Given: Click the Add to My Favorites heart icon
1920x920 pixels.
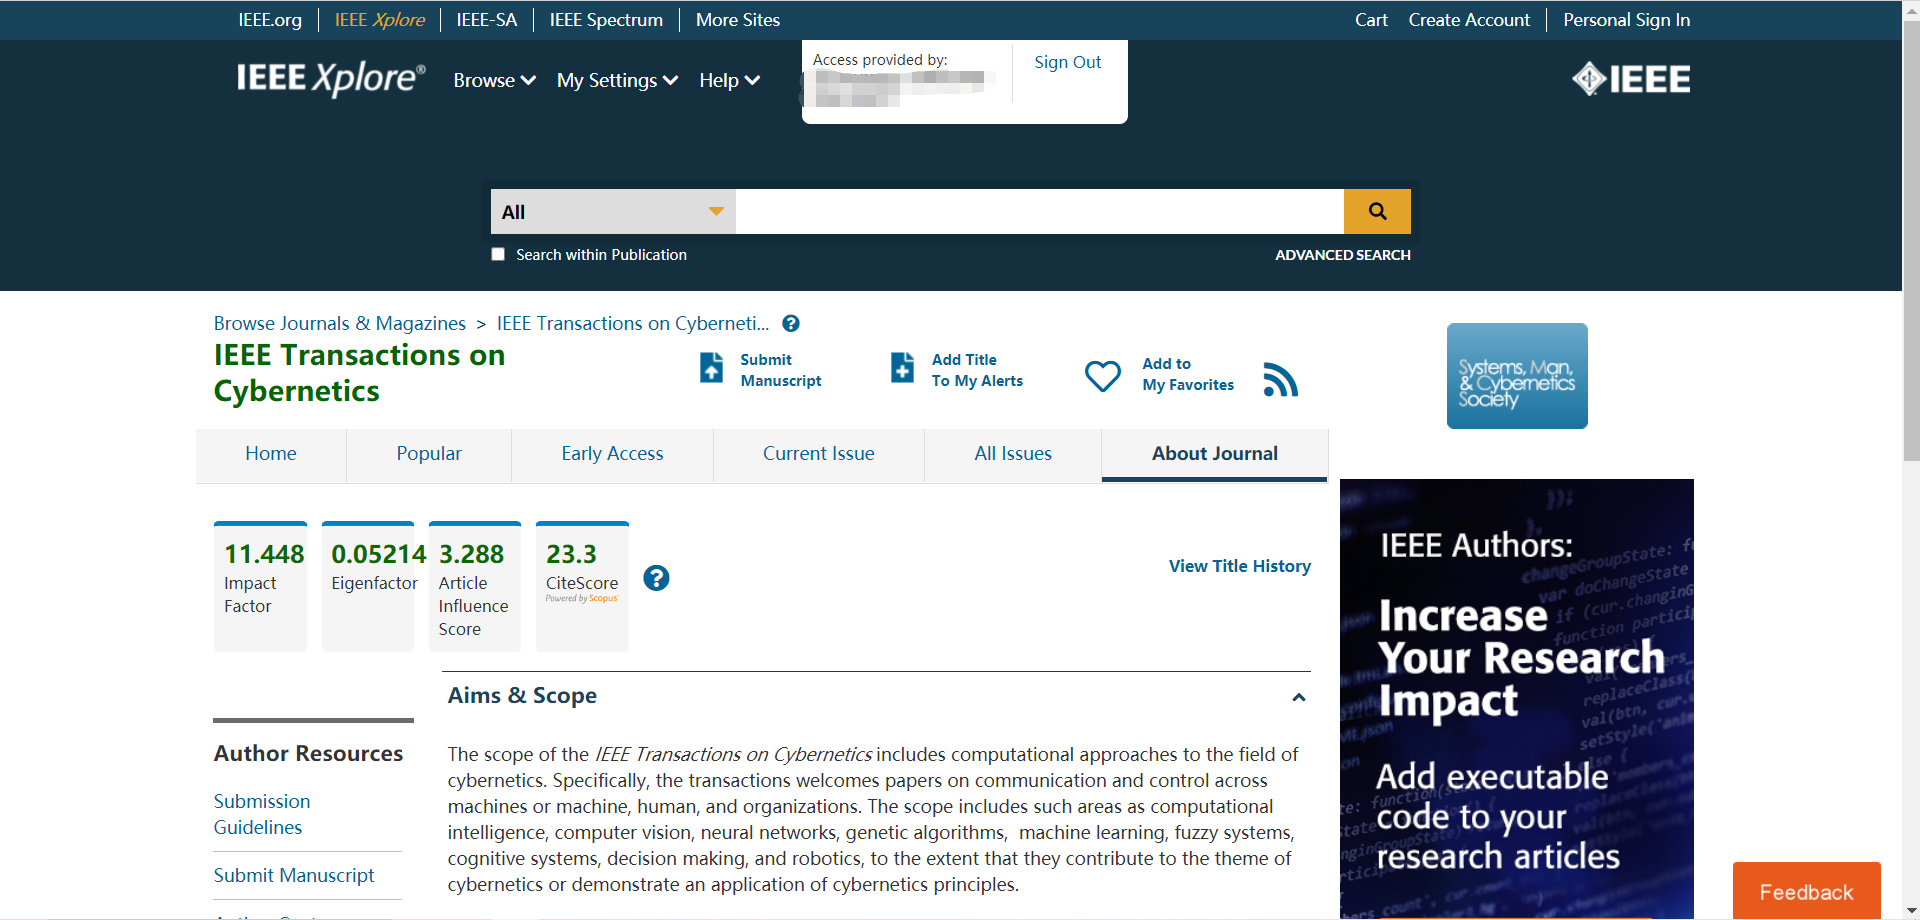Looking at the screenshot, I should click(x=1103, y=376).
